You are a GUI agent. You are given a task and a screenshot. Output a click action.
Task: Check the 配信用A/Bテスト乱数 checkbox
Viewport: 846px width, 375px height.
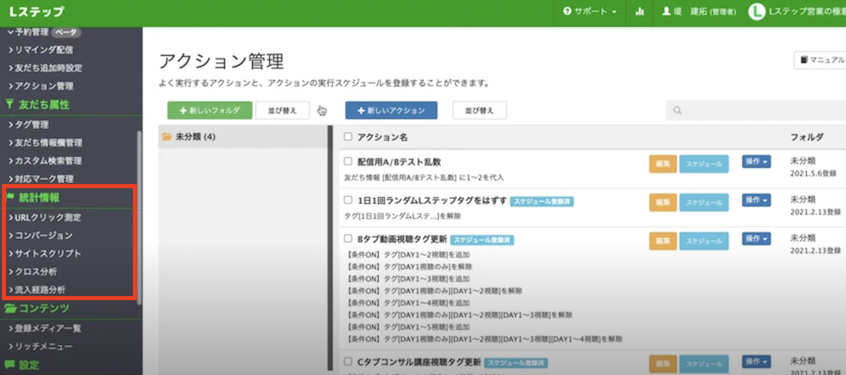point(348,161)
